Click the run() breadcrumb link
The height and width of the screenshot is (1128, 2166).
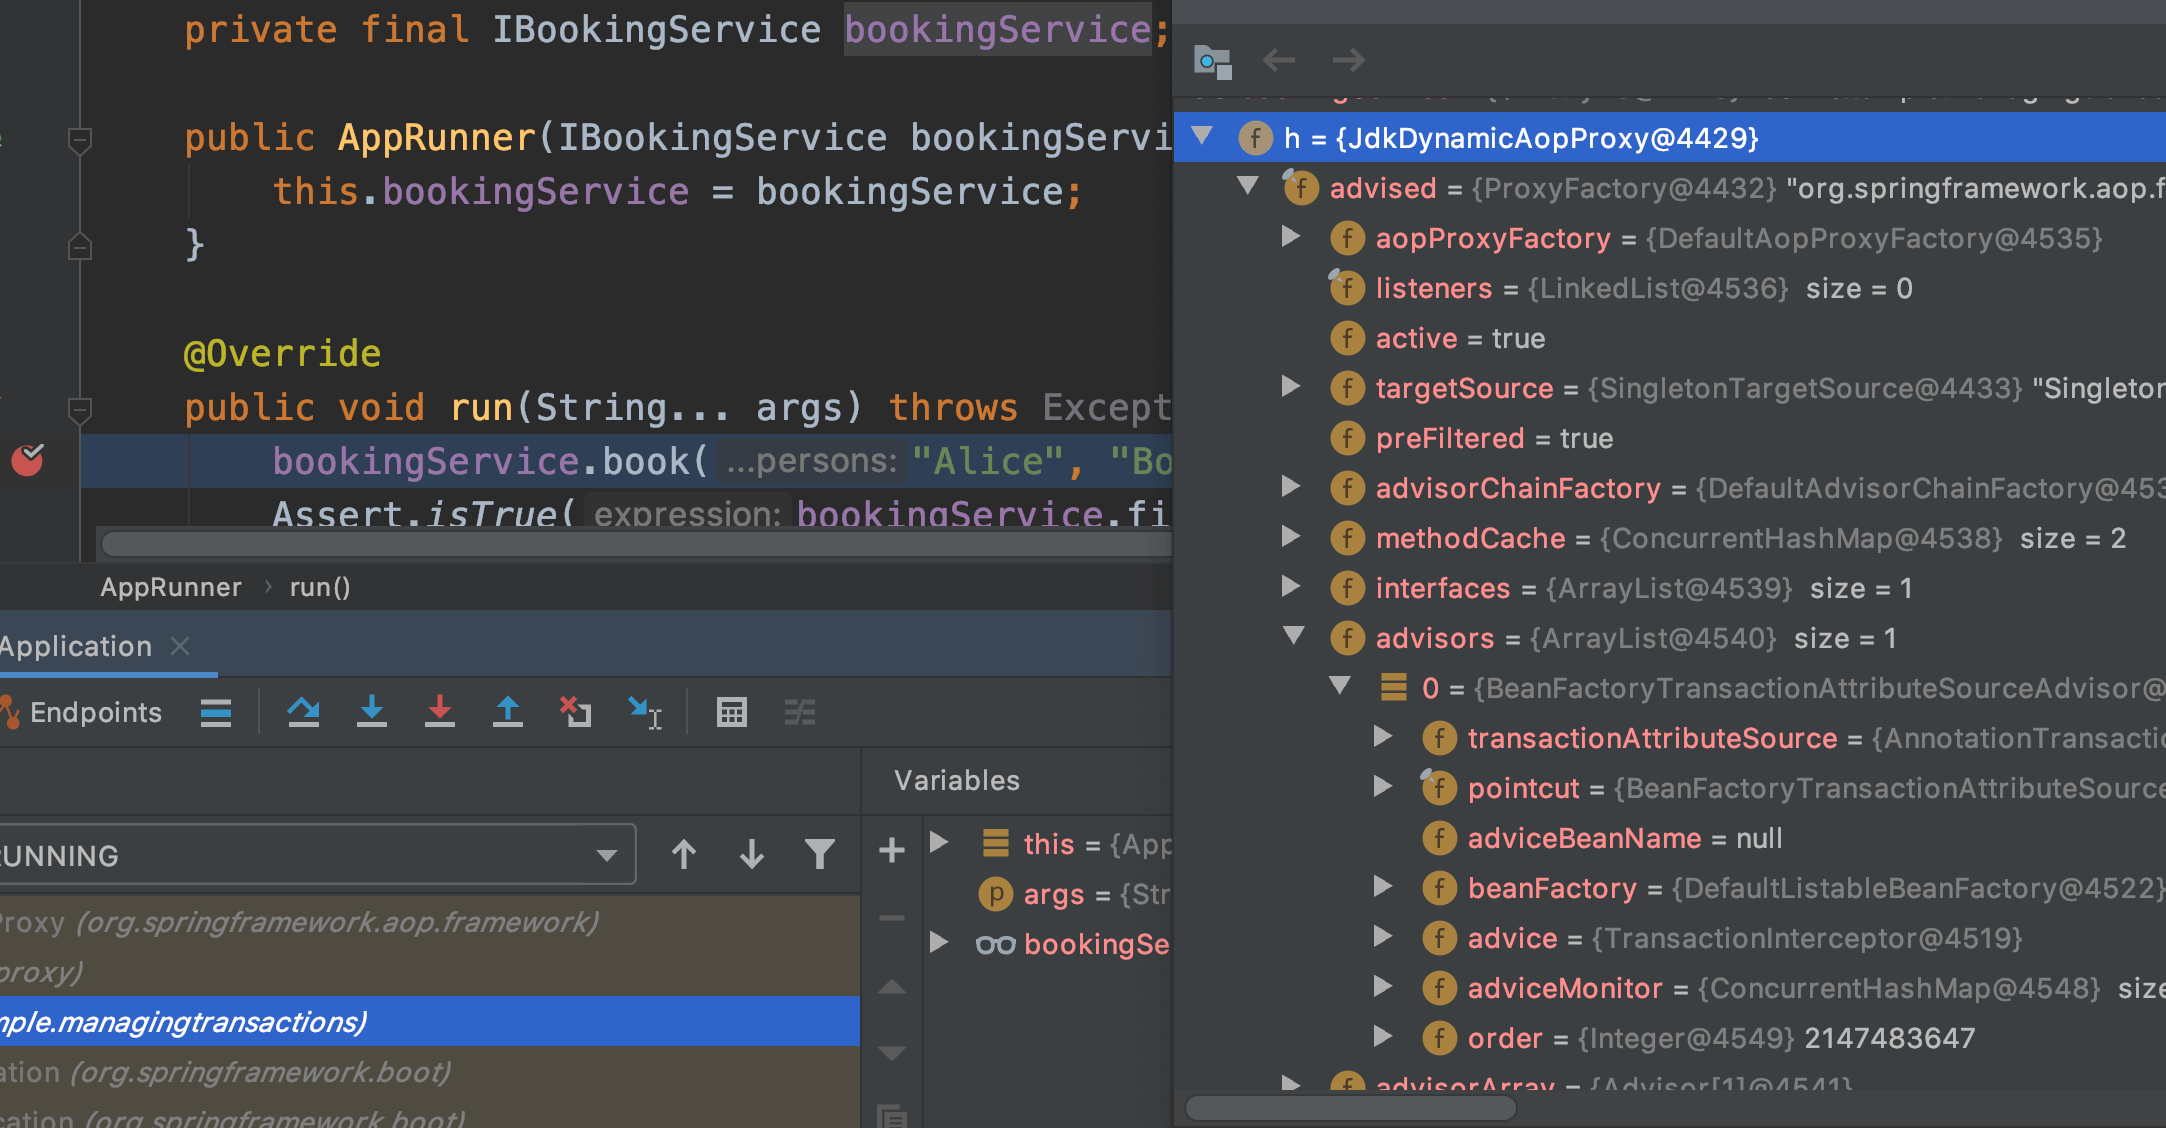point(320,587)
